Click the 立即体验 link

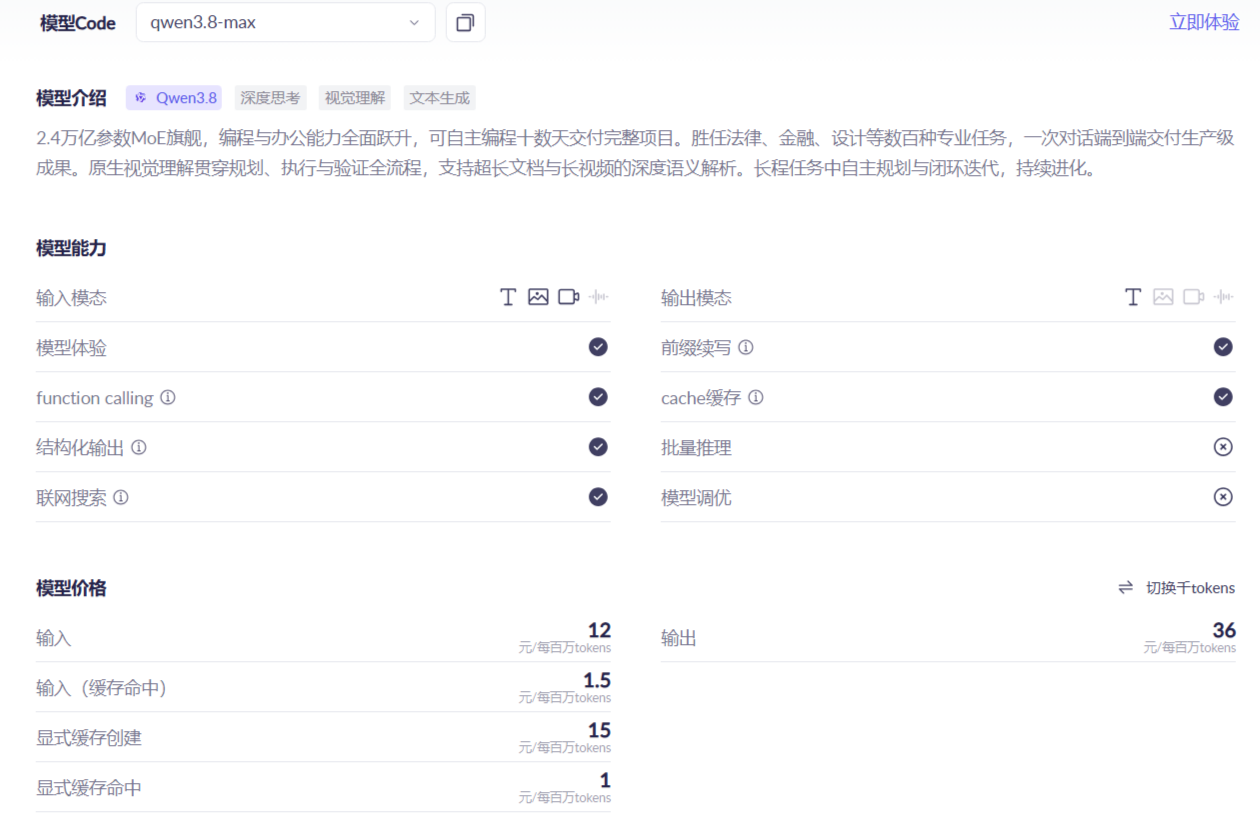coord(1204,23)
